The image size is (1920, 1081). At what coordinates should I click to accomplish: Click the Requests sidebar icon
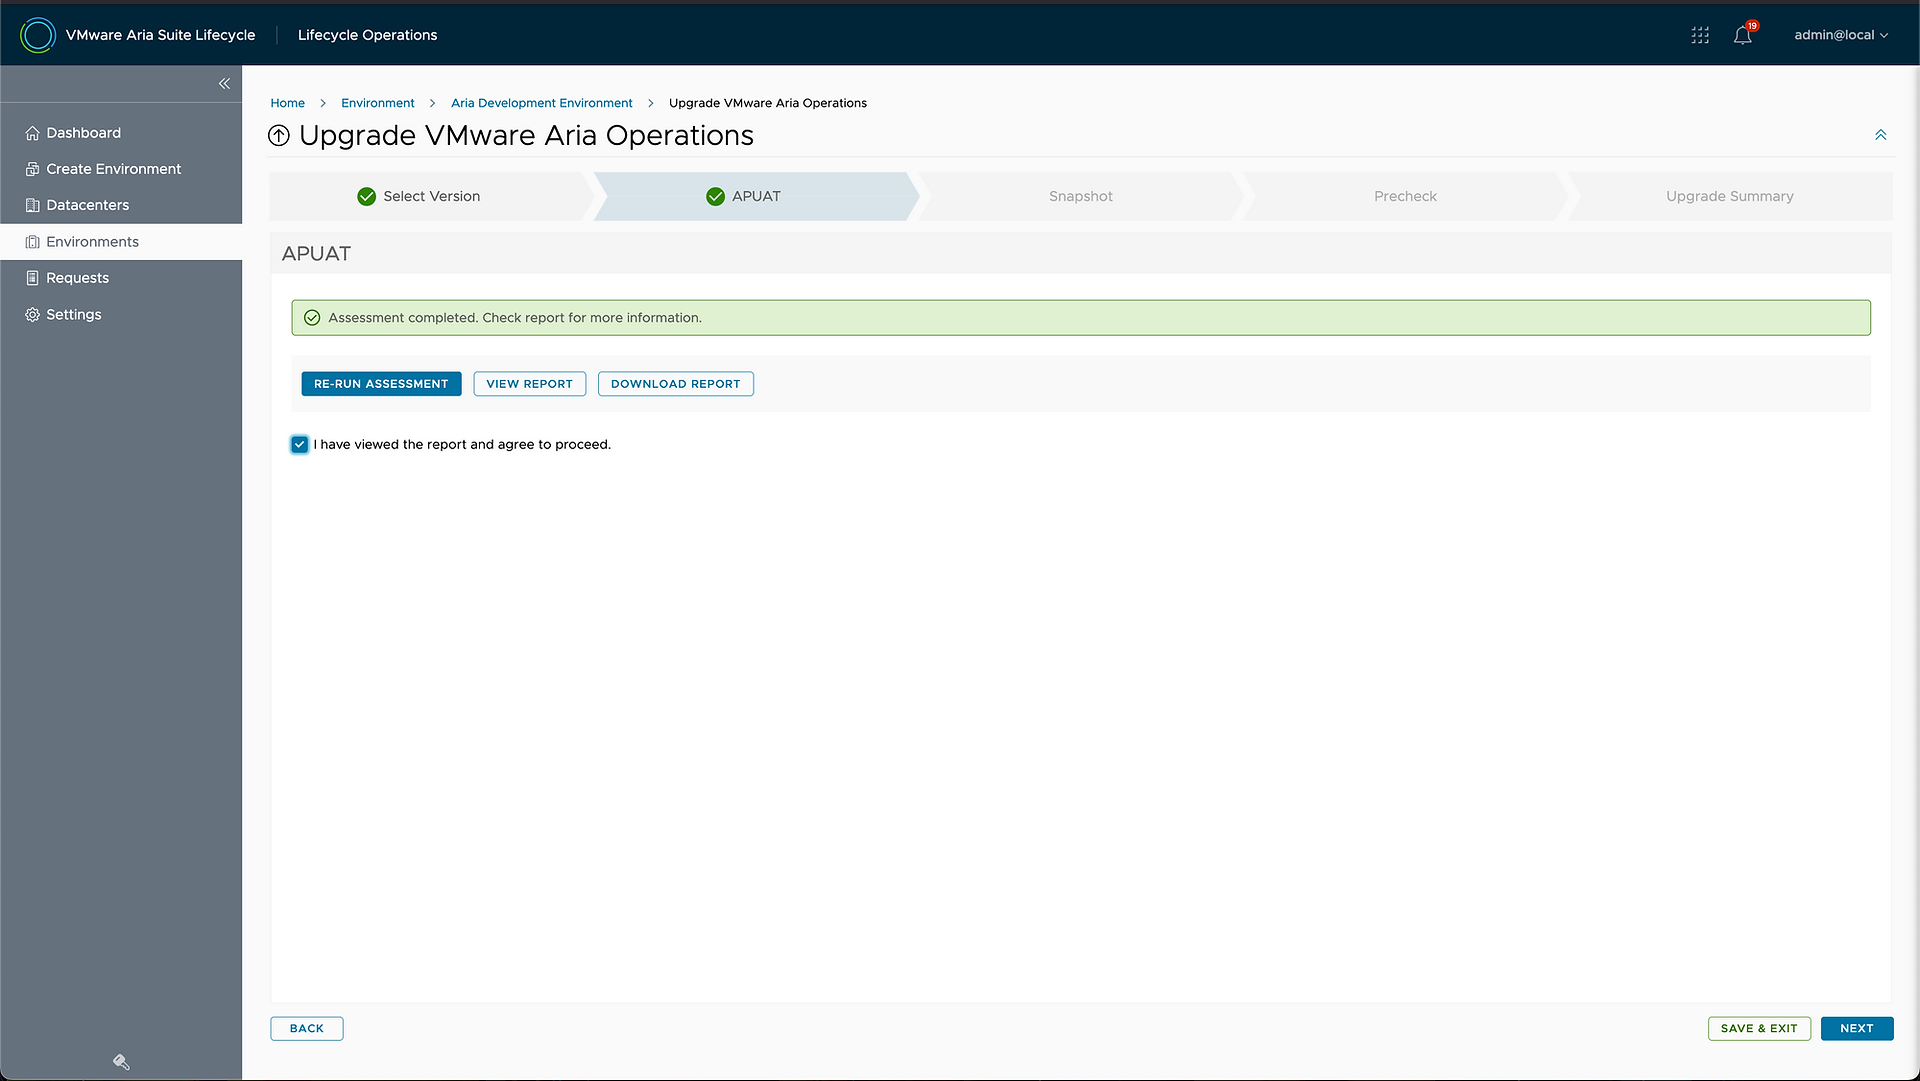click(x=33, y=278)
